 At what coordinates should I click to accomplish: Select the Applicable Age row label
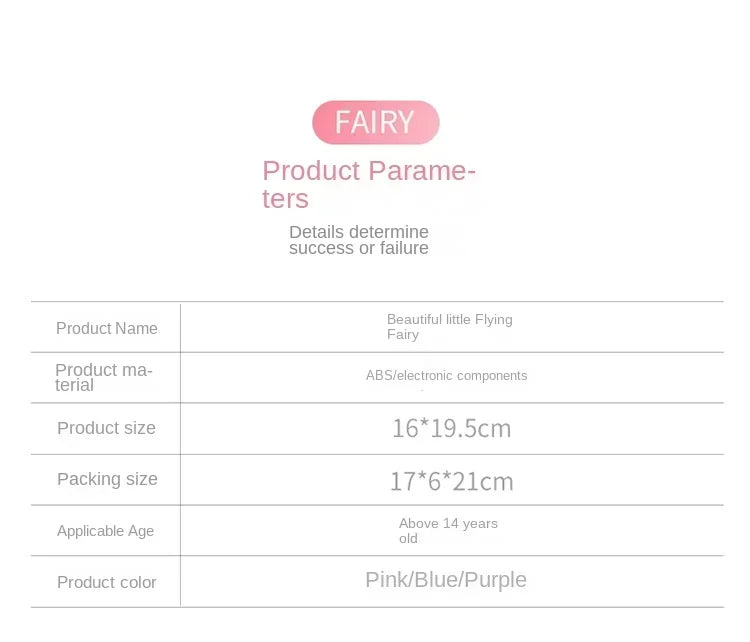pos(105,531)
